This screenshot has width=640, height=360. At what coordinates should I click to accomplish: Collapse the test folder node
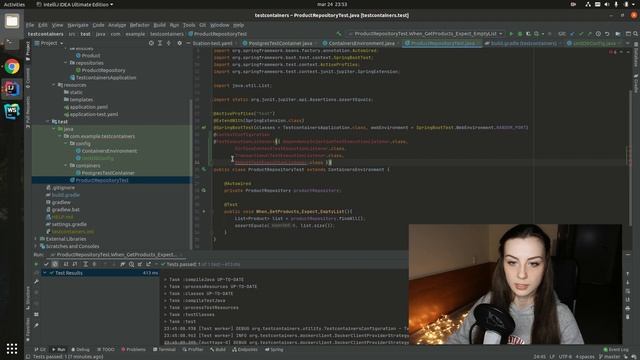(x=48, y=122)
